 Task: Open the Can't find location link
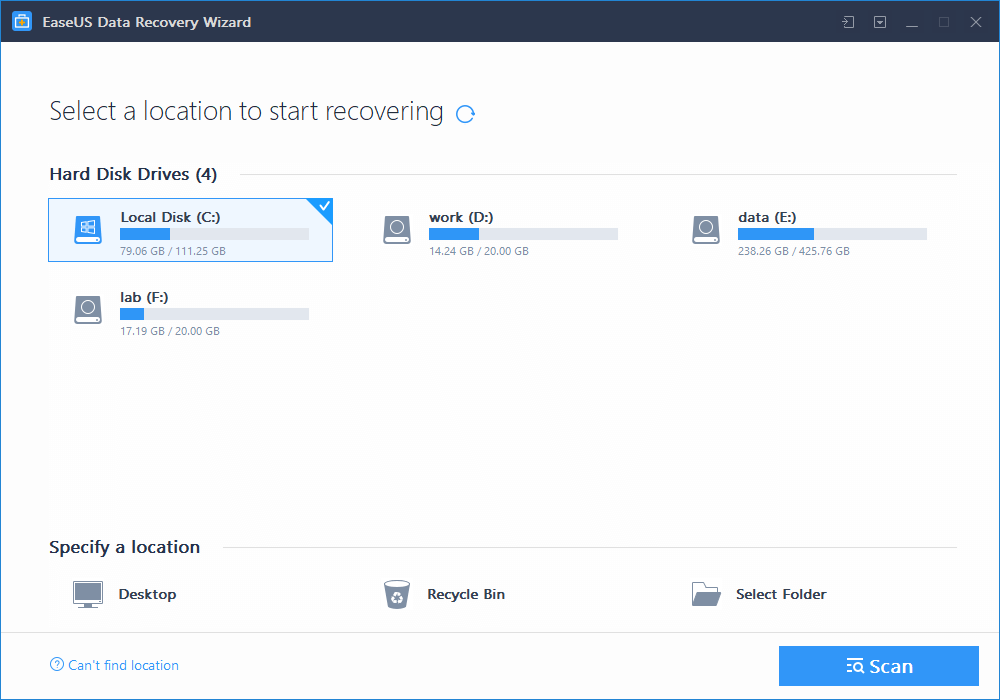pyautogui.click(x=113, y=665)
